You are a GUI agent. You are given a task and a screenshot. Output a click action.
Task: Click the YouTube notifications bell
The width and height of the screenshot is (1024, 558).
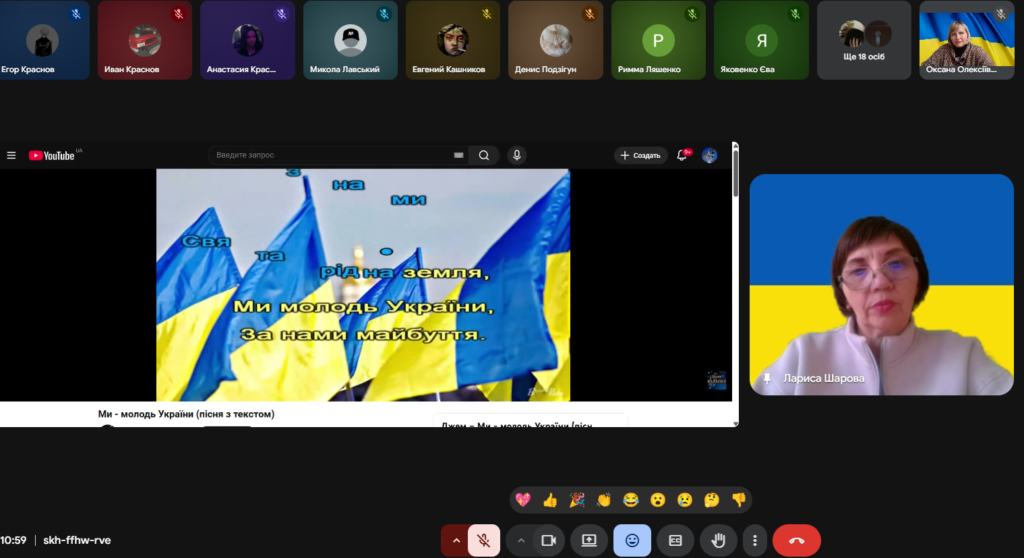[683, 155]
